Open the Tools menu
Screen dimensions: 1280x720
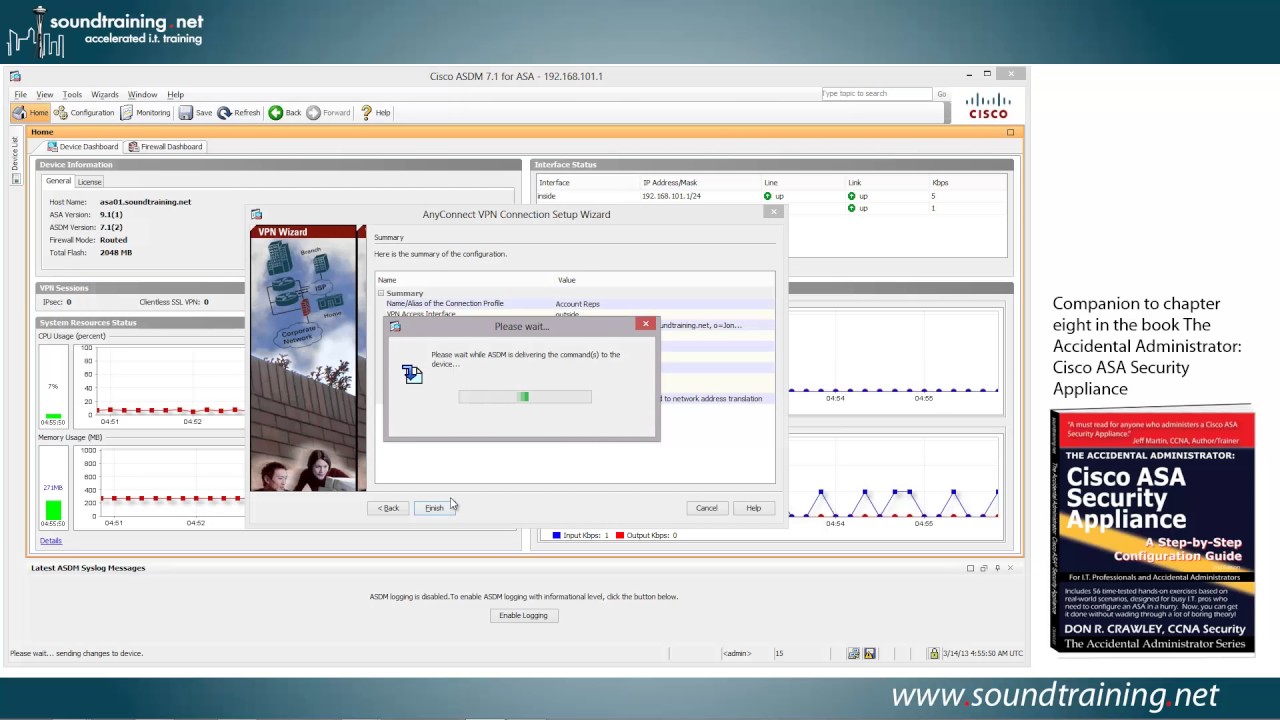tap(72, 95)
